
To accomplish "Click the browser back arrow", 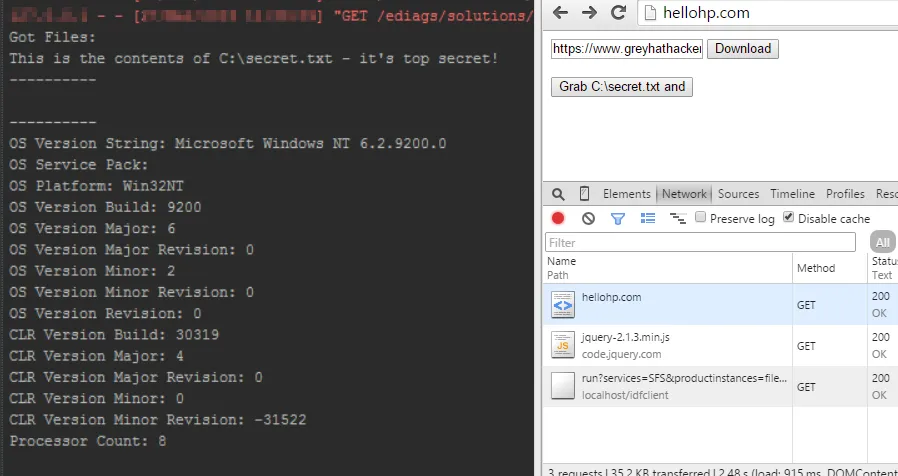I will [561, 13].
